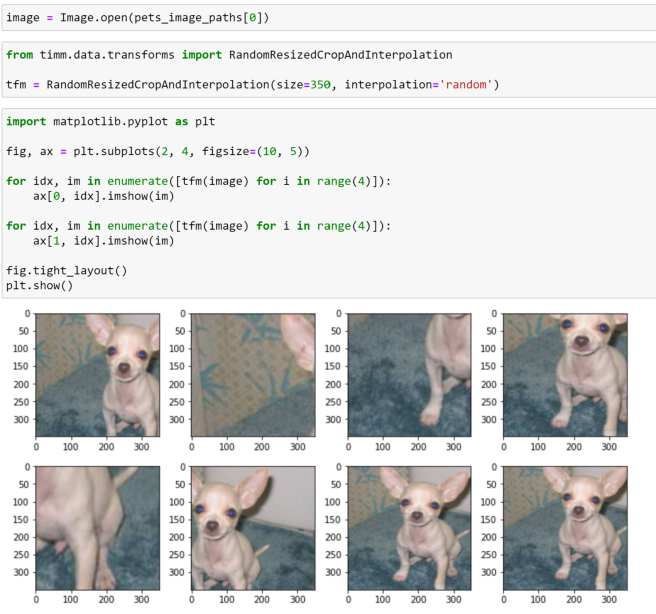Select the third subplot in the bottom row
Screen dimensions: 656x614
click(410, 528)
